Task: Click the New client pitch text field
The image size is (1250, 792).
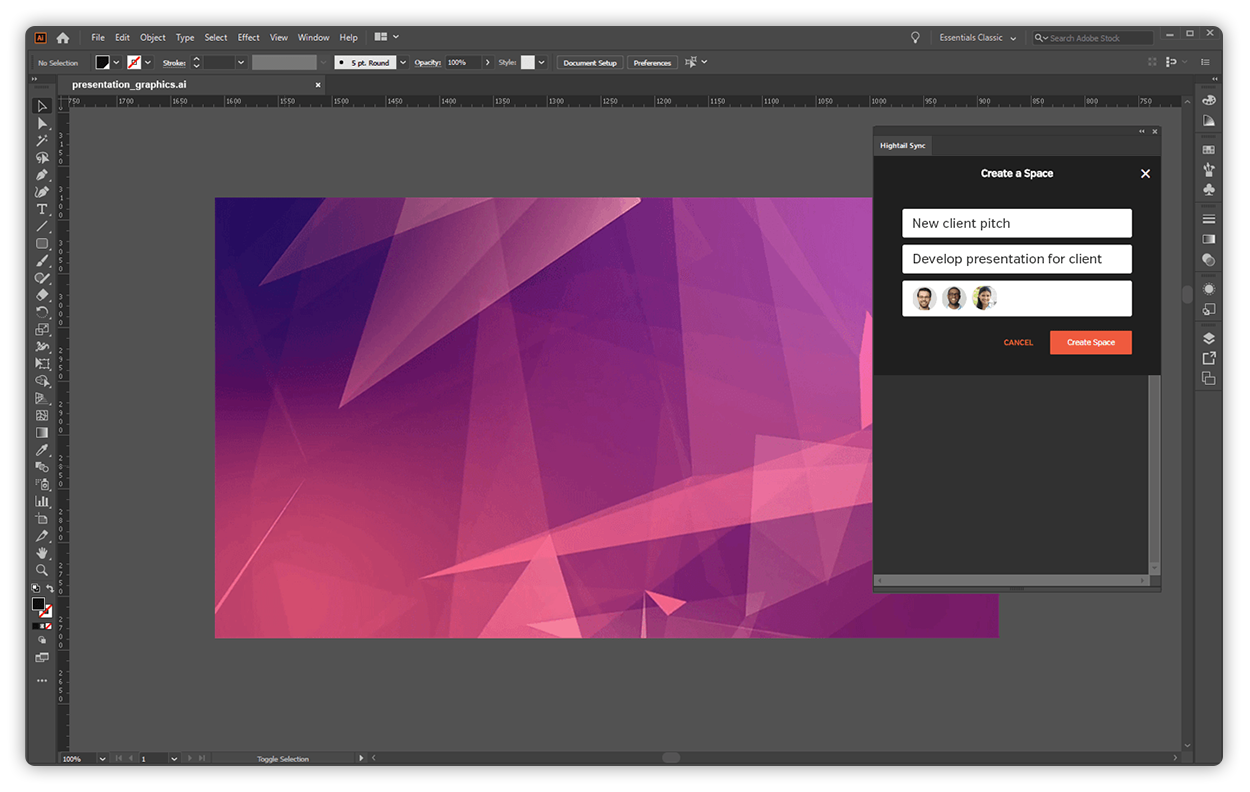Action: point(1016,223)
